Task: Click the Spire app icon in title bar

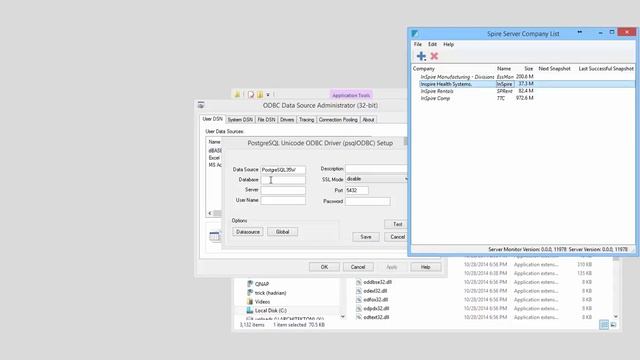Action: point(415,33)
